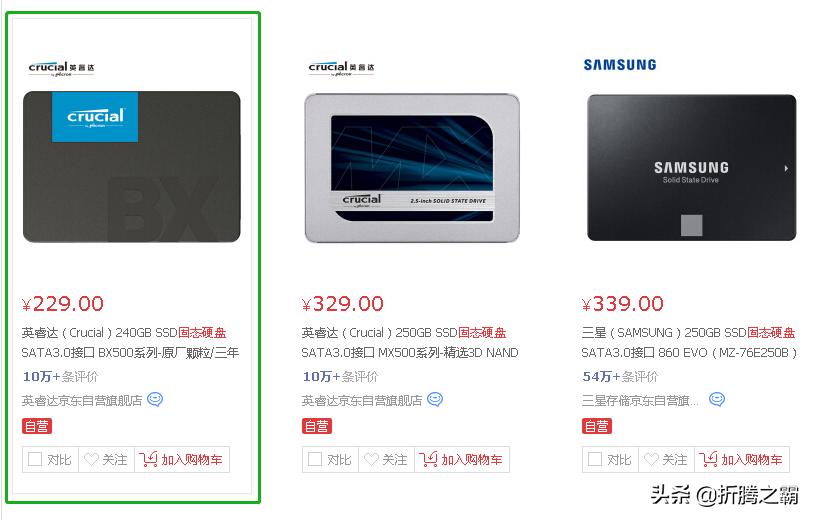Click cart icon to add BX500 to cart
The width and height of the screenshot is (814, 520).
coord(148,459)
